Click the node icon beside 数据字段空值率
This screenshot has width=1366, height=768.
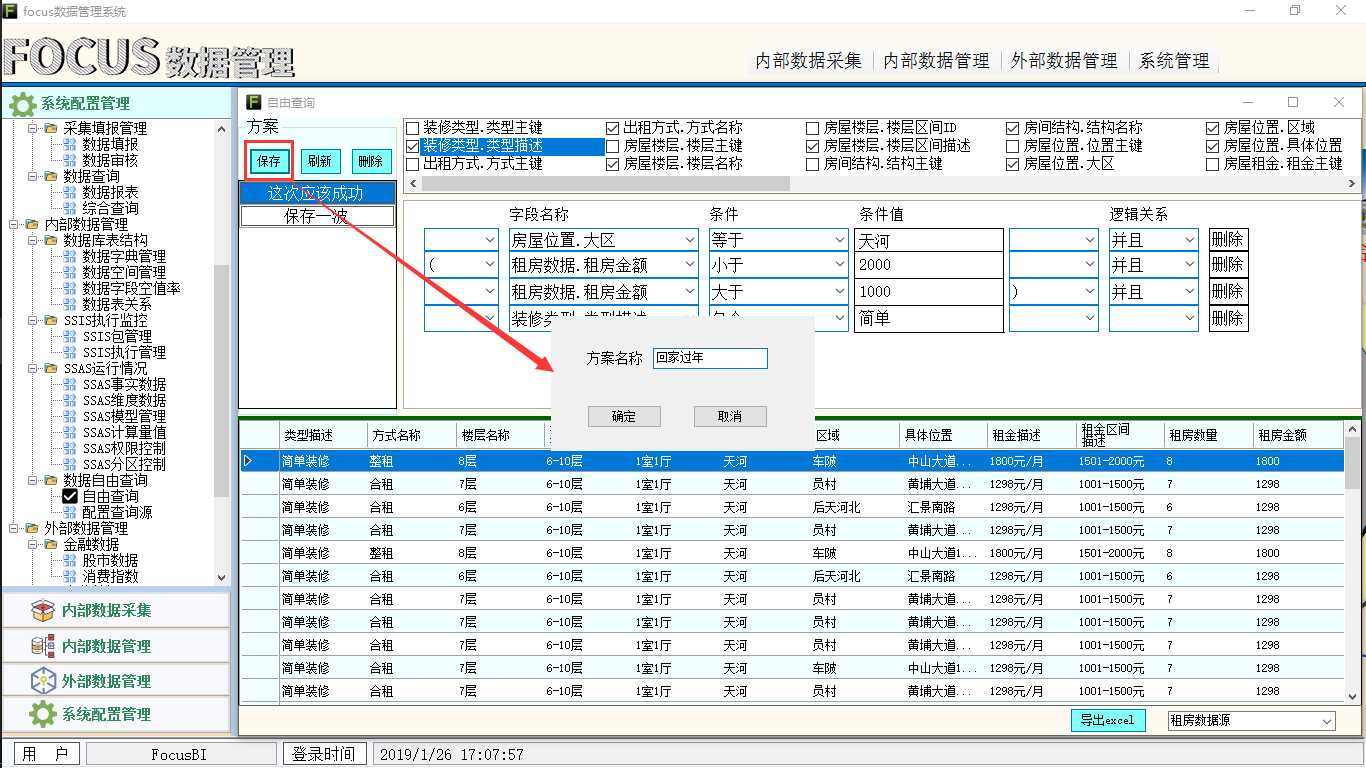point(70,288)
